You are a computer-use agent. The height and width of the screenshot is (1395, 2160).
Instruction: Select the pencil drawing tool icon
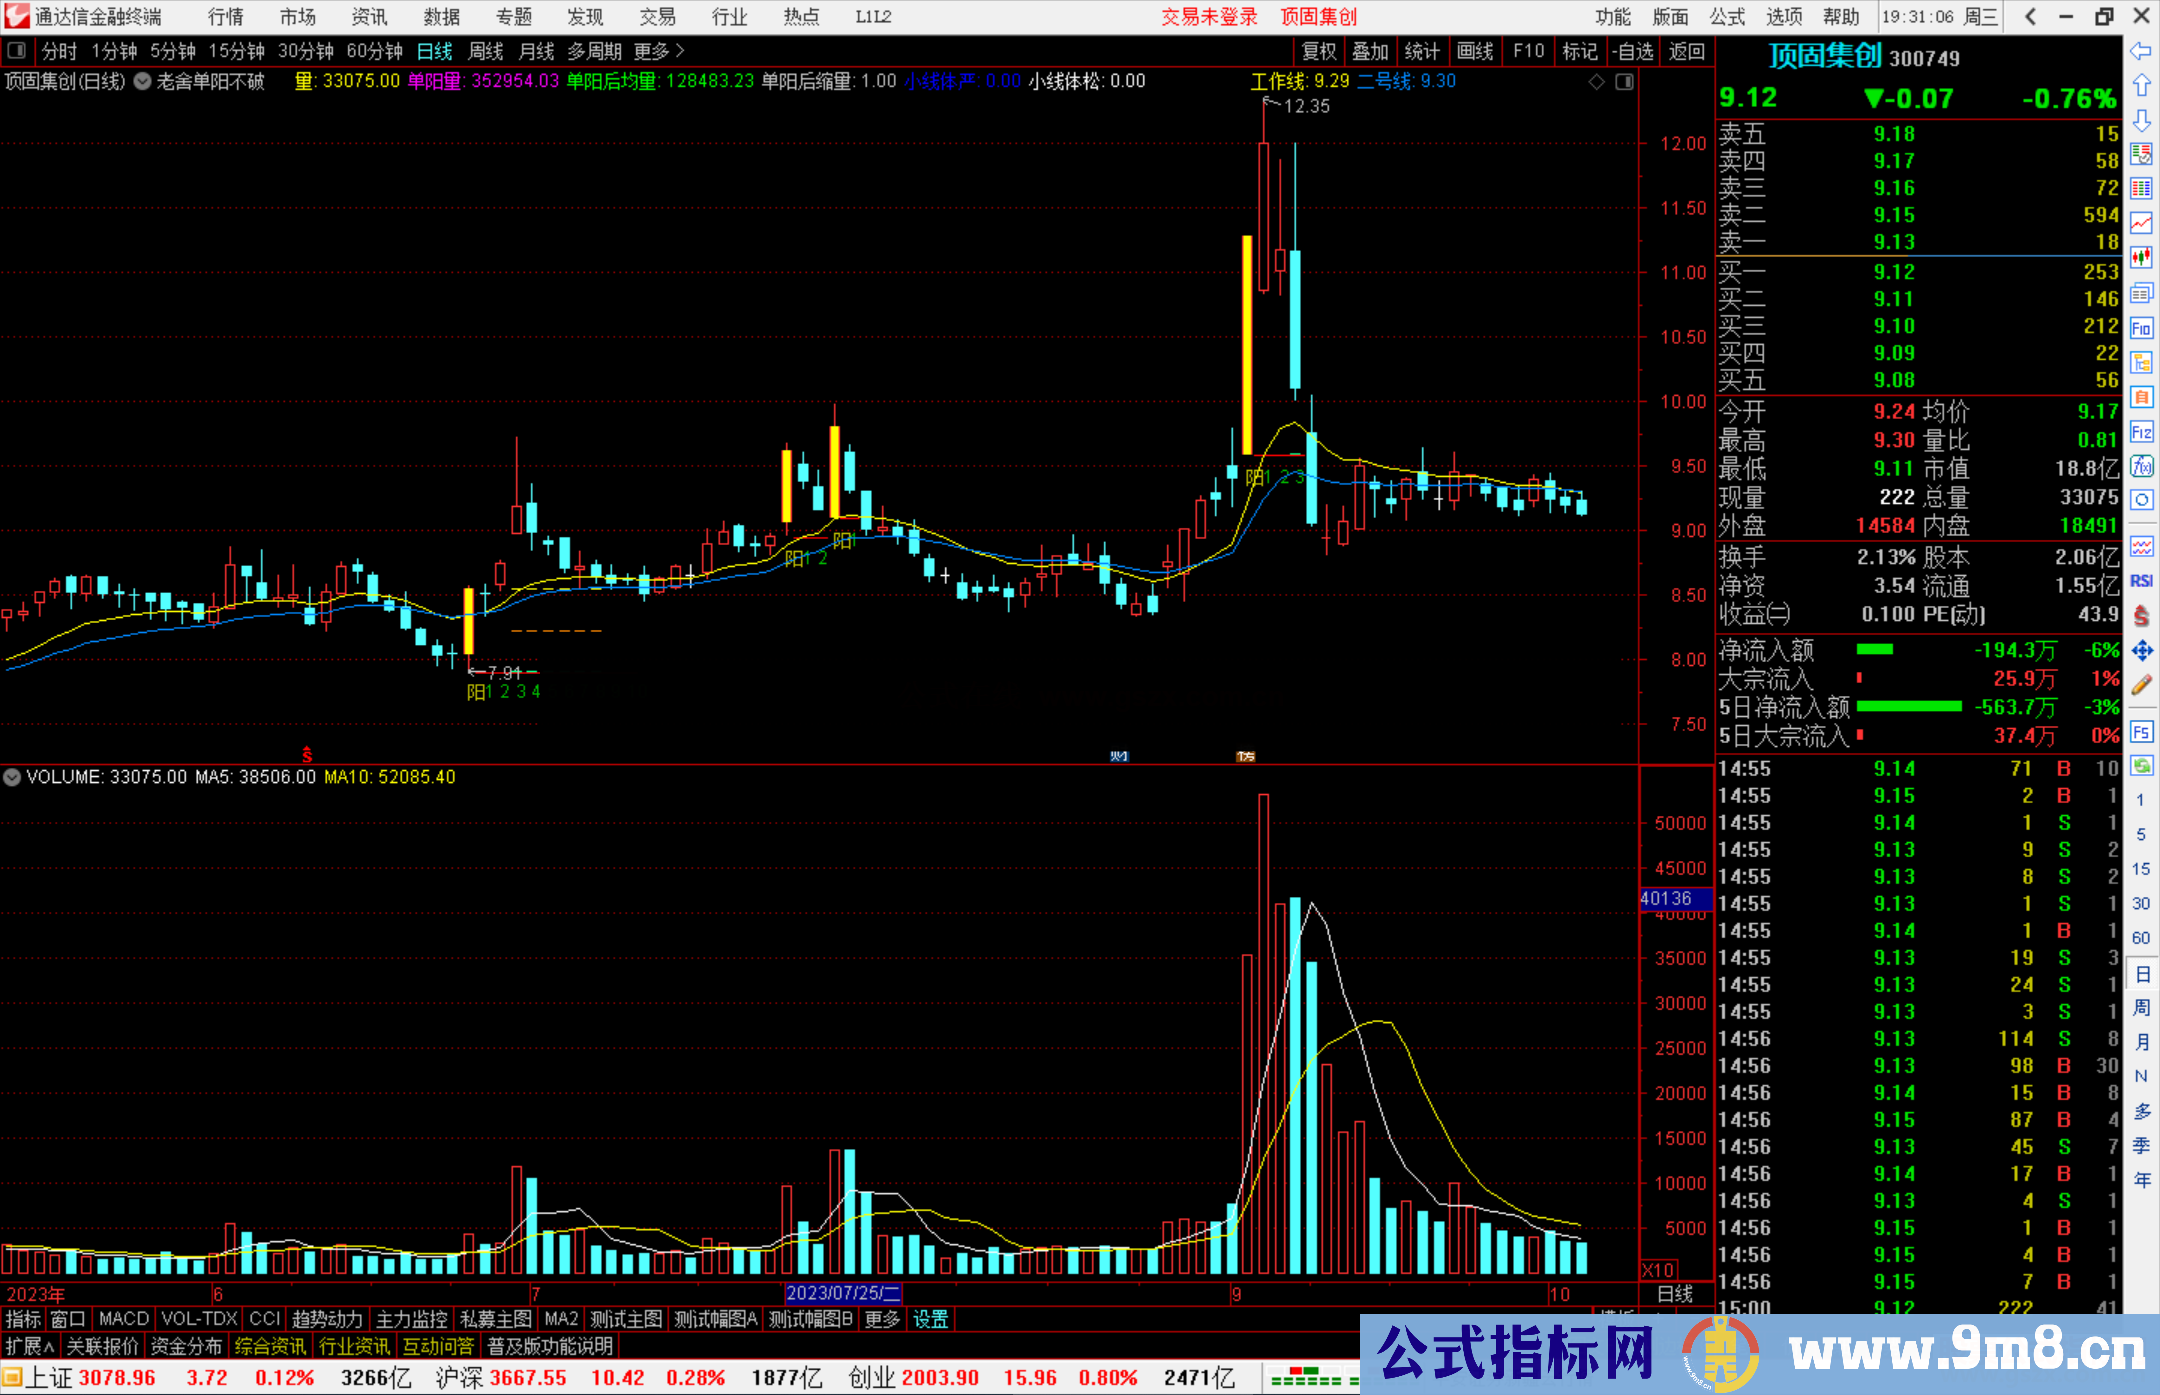[x=2141, y=685]
